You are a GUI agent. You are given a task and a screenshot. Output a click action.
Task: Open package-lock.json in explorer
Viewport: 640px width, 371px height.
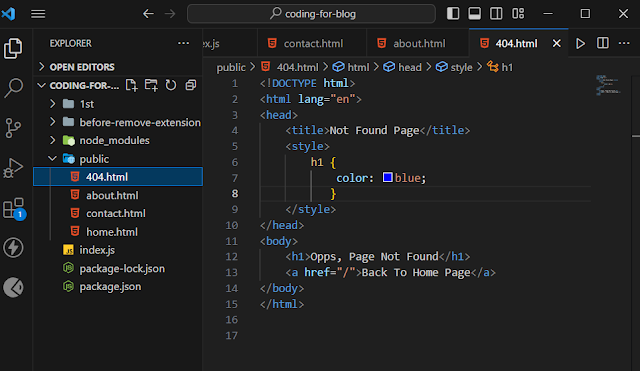pos(118,269)
